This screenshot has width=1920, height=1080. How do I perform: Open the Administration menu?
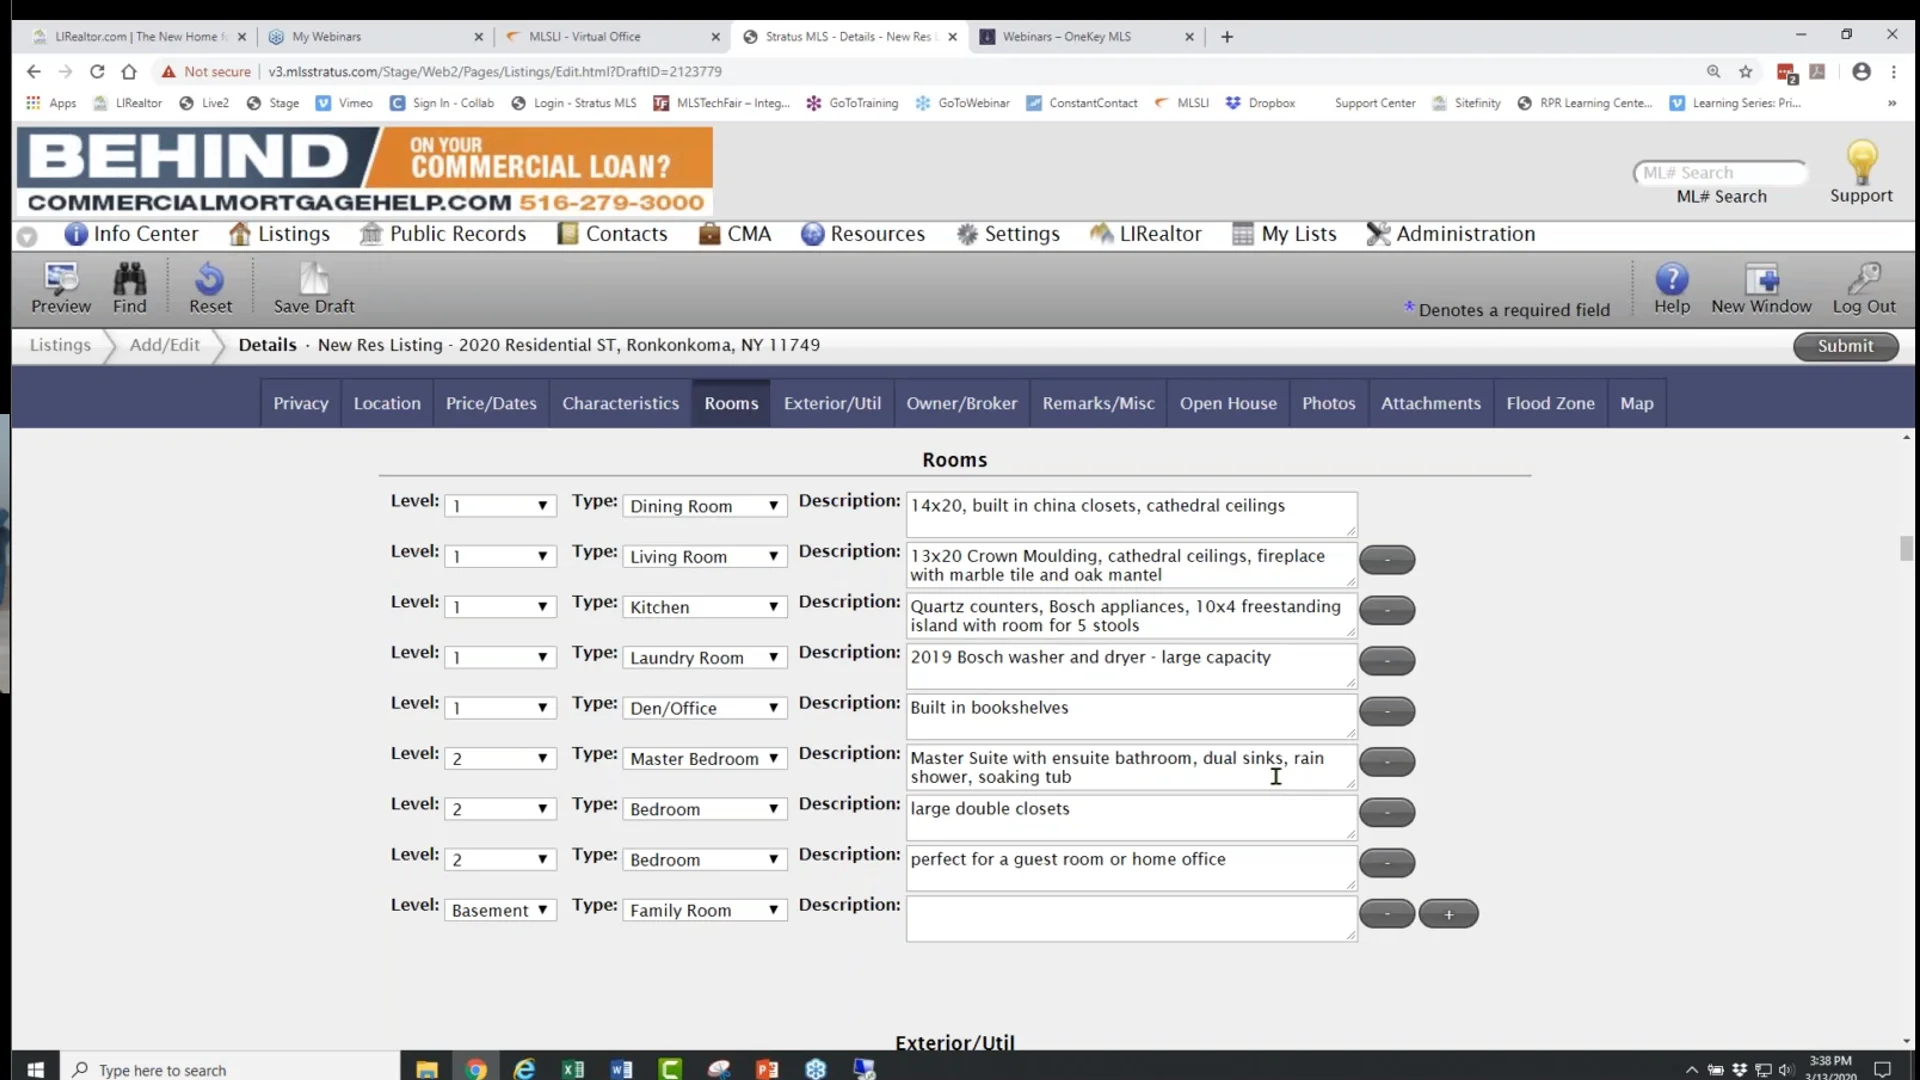[x=1451, y=234]
